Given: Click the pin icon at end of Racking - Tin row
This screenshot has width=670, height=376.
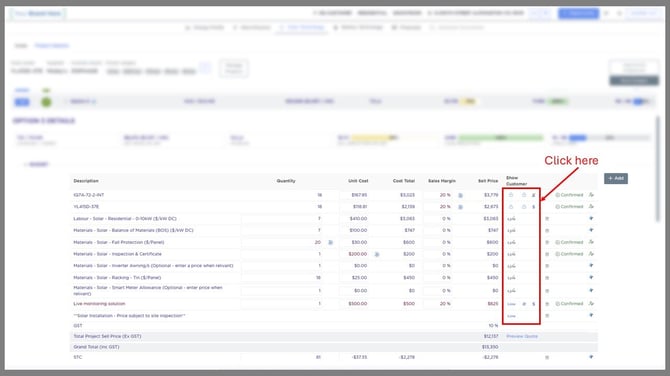Looking at the screenshot, I should [x=591, y=277].
